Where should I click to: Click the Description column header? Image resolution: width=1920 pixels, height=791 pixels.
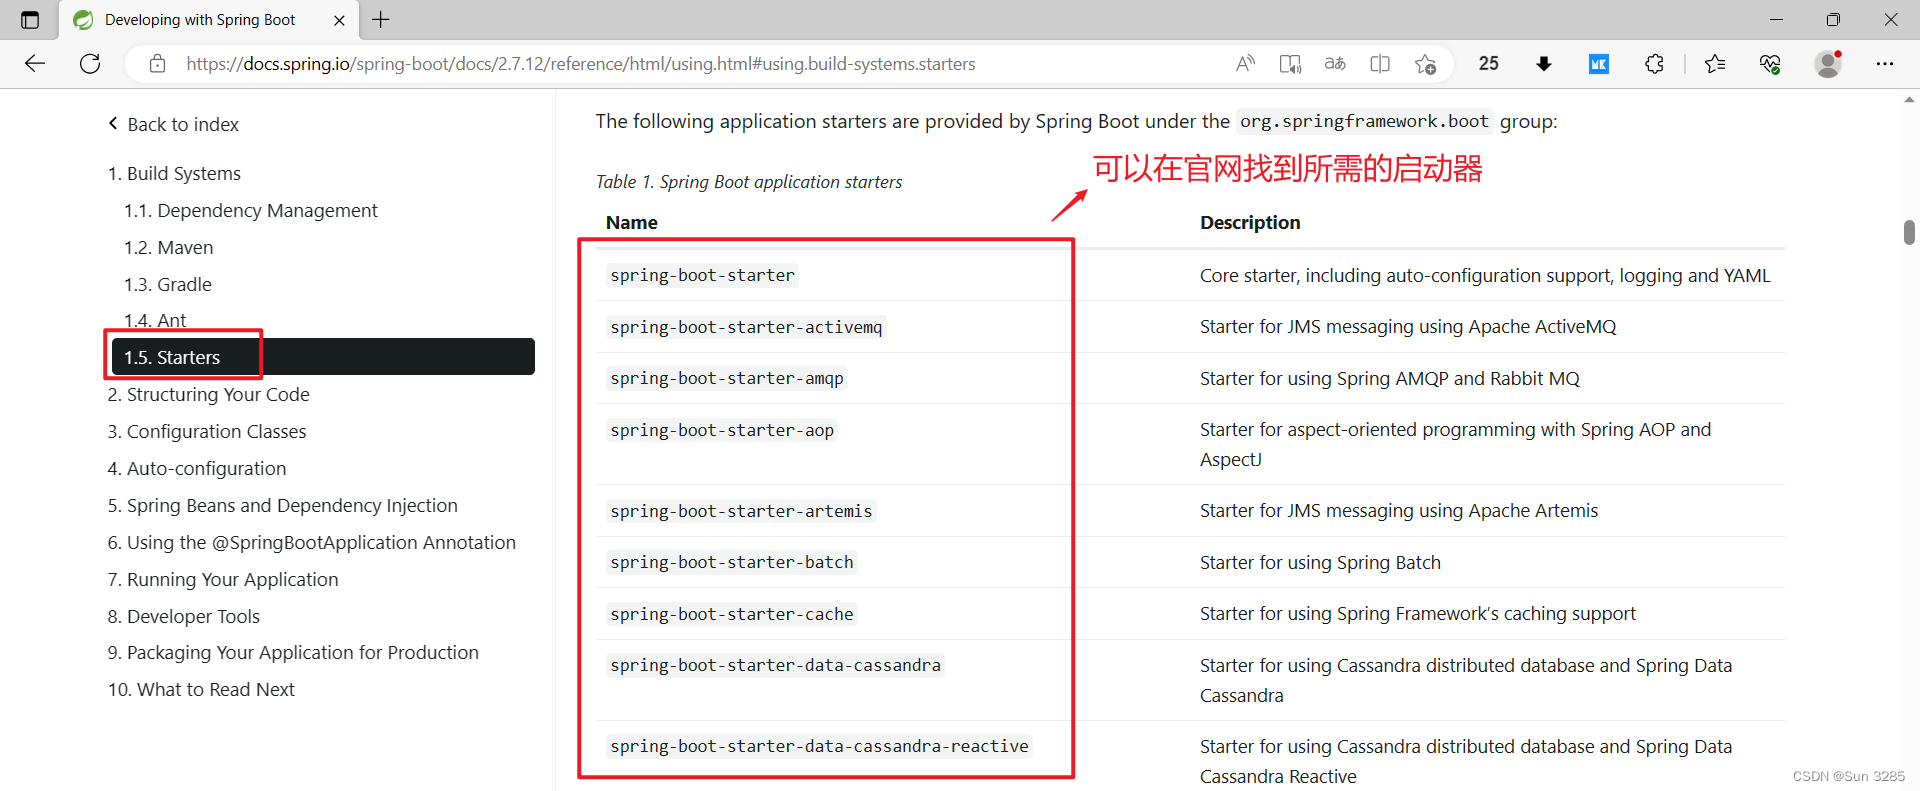click(1250, 222)
